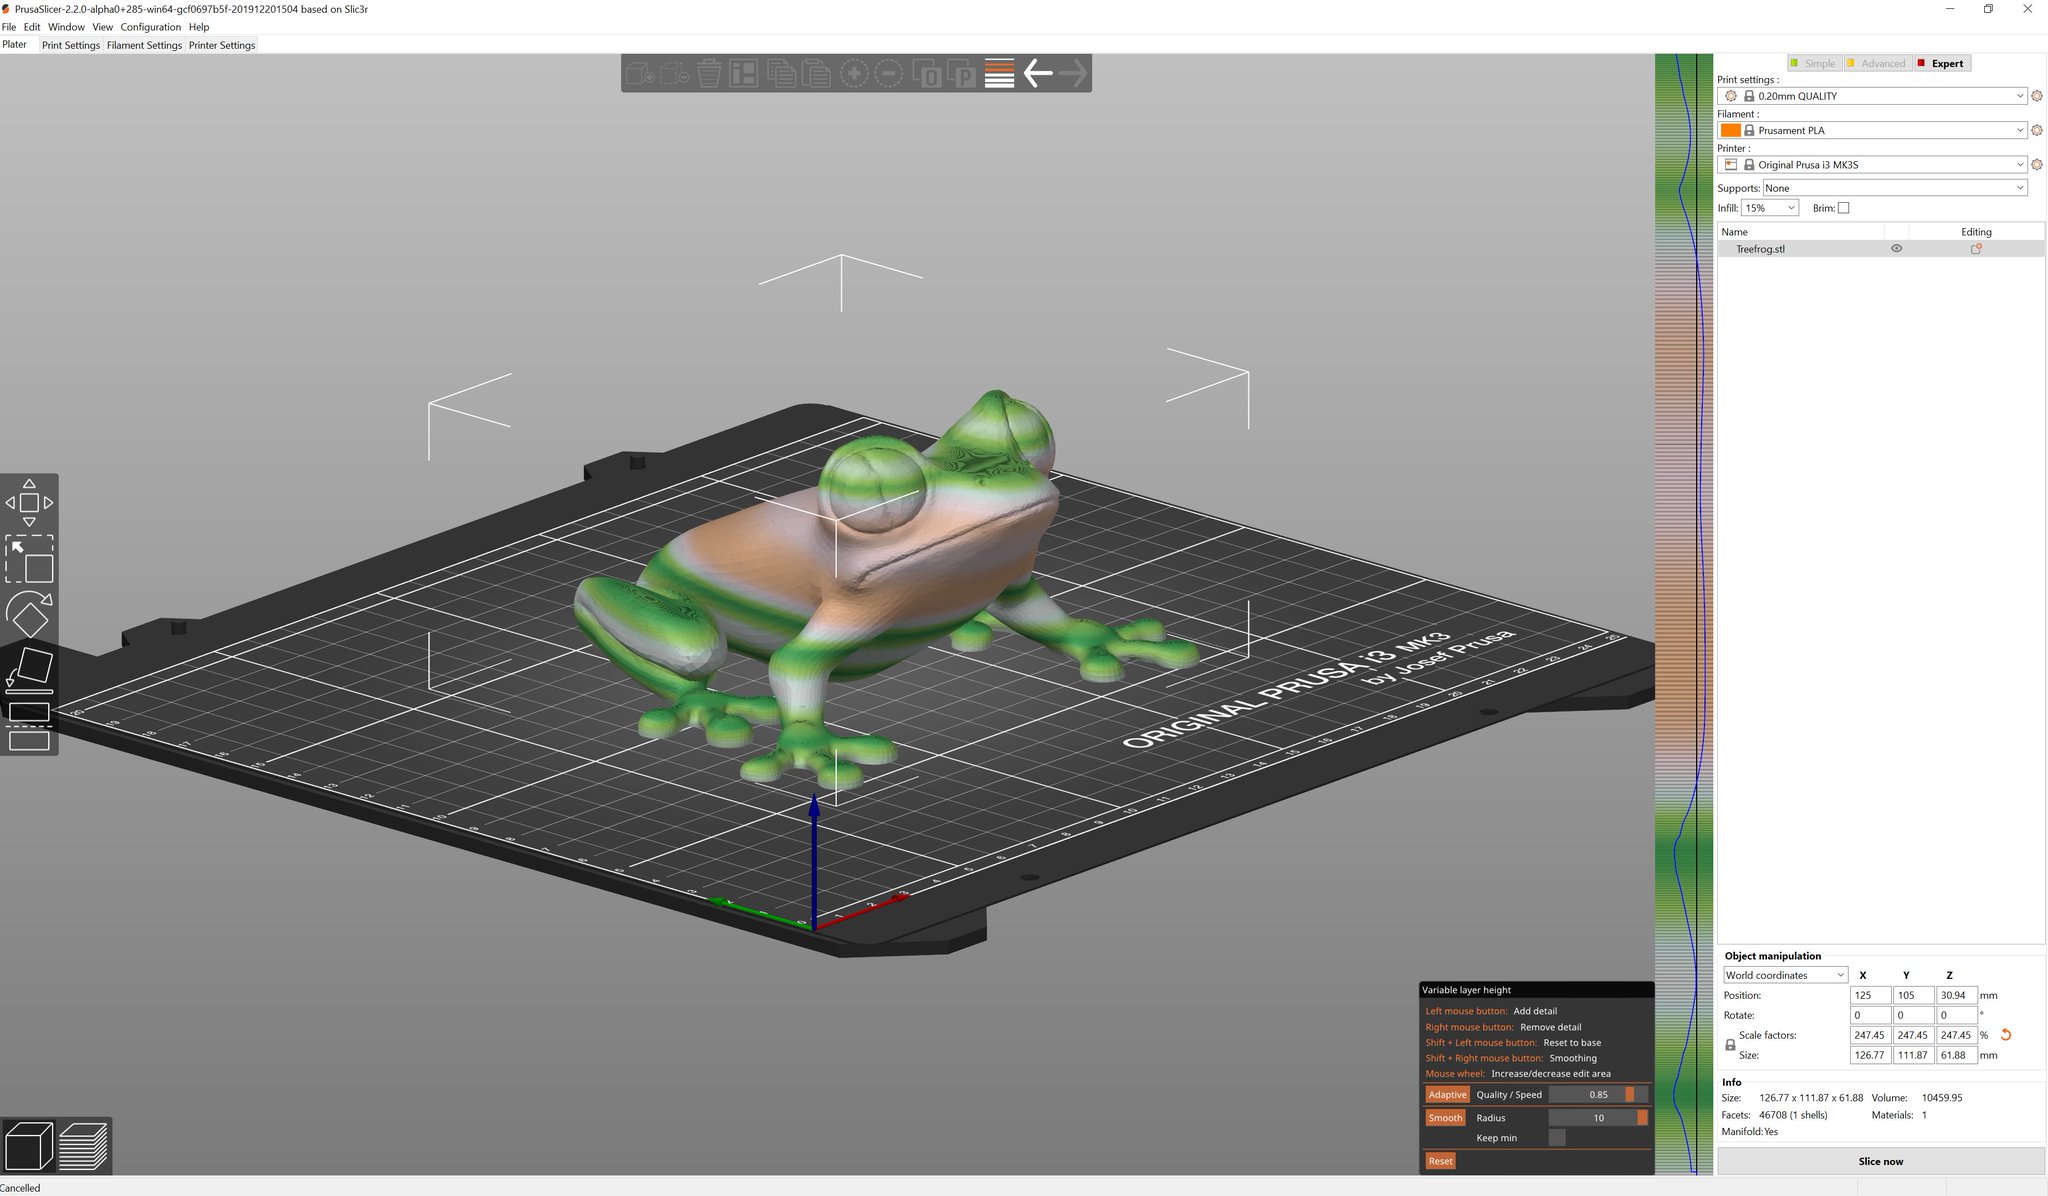Image resolution: width=2048 pixels, height=1196 pixels.
Task: Click the Undo arrow in toolbar
Action: pyautogui.click(x=1038, y=73)
